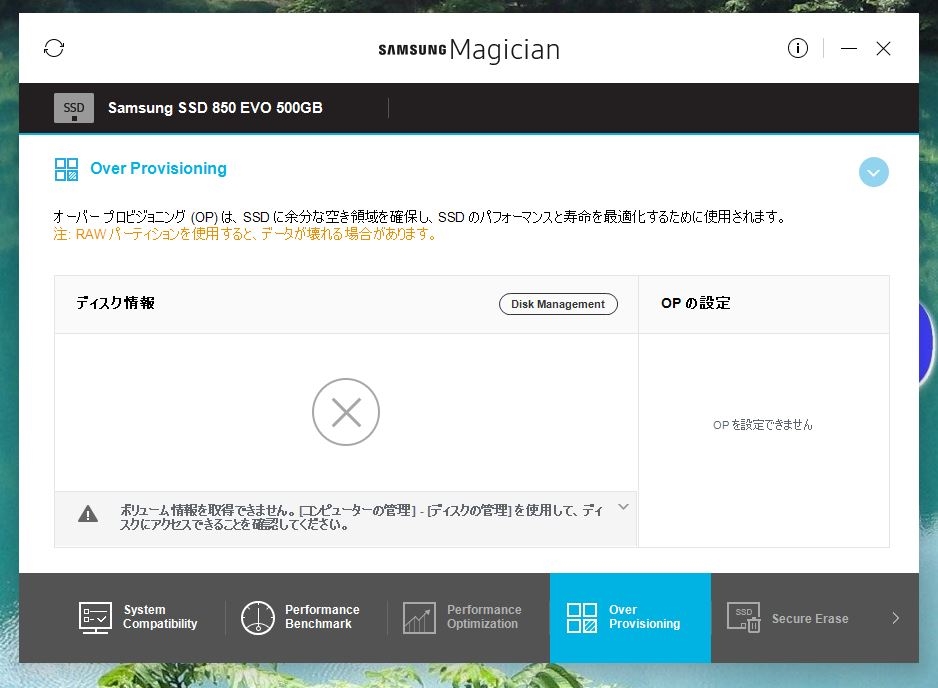
Task: Switch to Performance Optimization tab
Action: 468,617
